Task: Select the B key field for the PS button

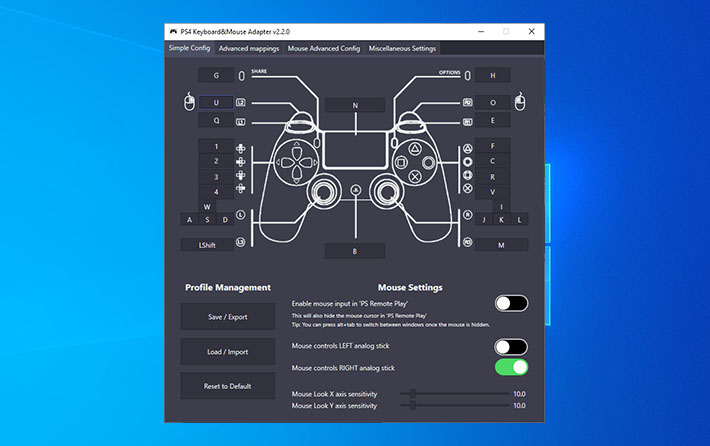Action: click(355, 251)
